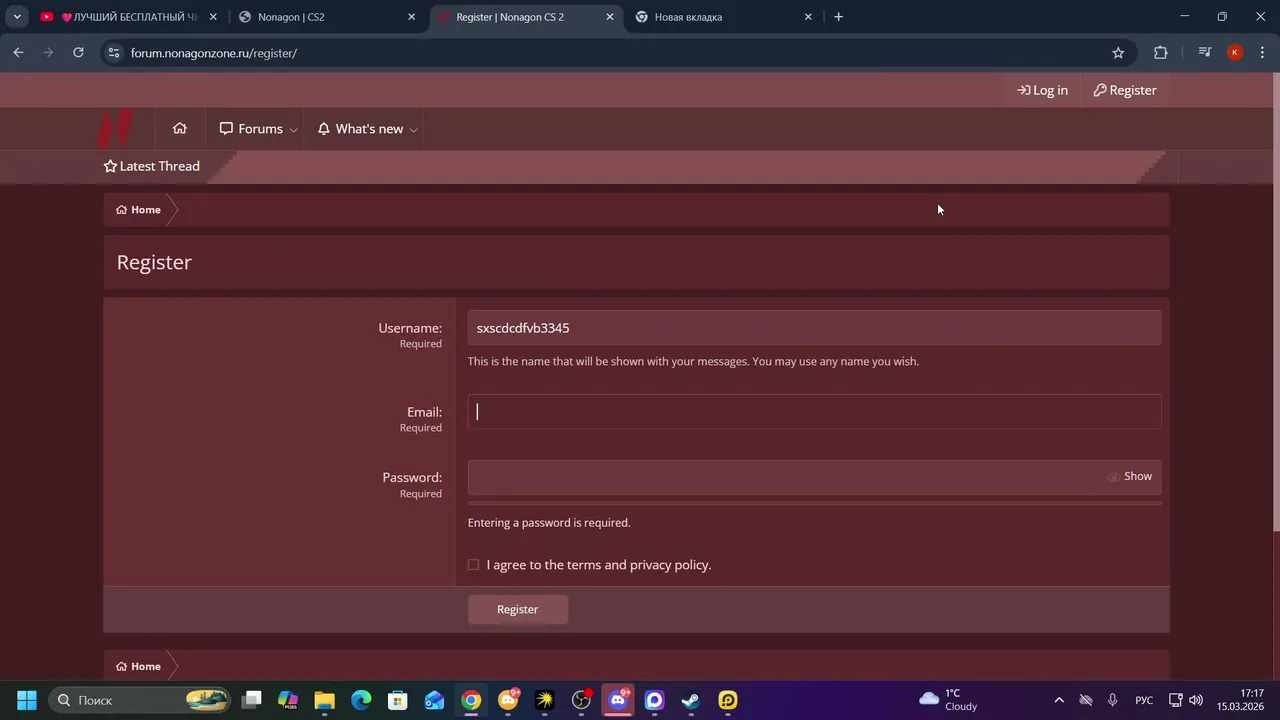This screenshot has width=1280, height=720.
Task: Open the Latest Thread menu item
Action: tap(152, 166)
